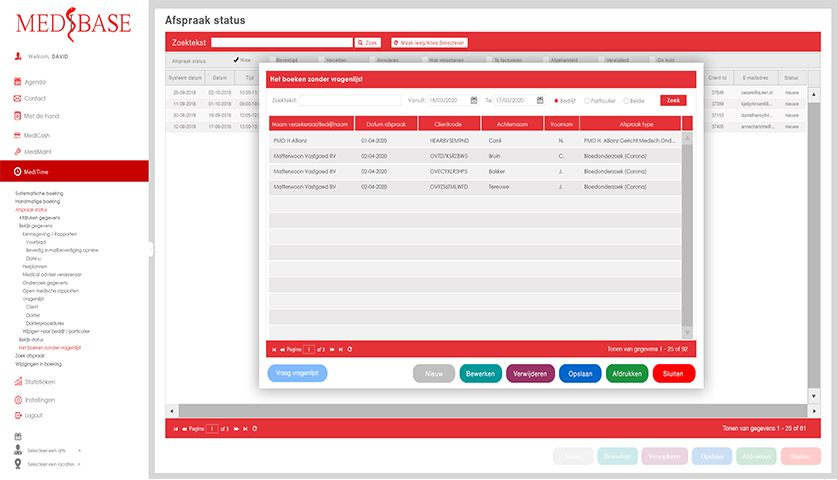Toggle the Niet verschenen status checkbox
837x480 pixels.
point(425,60)
